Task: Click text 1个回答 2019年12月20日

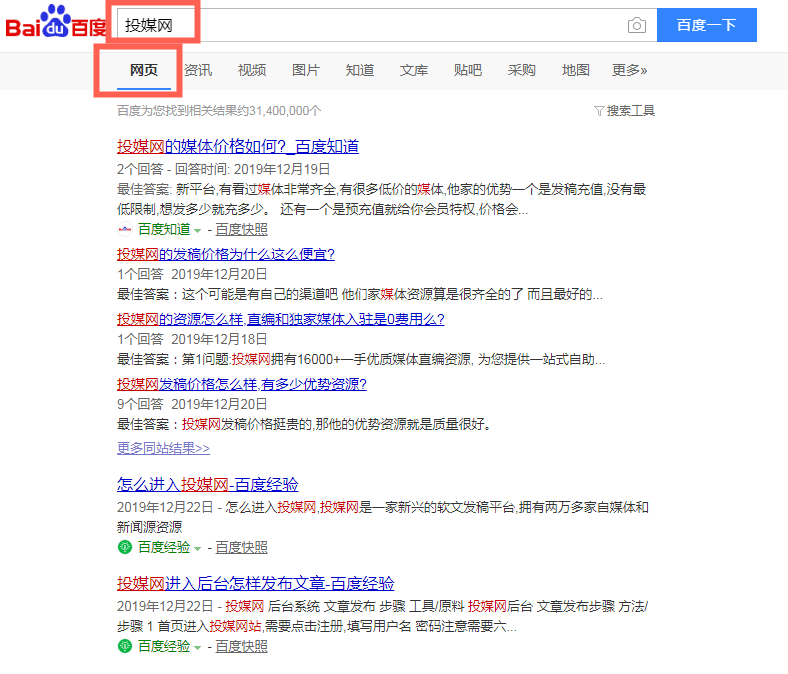Action: click(192, 274)
